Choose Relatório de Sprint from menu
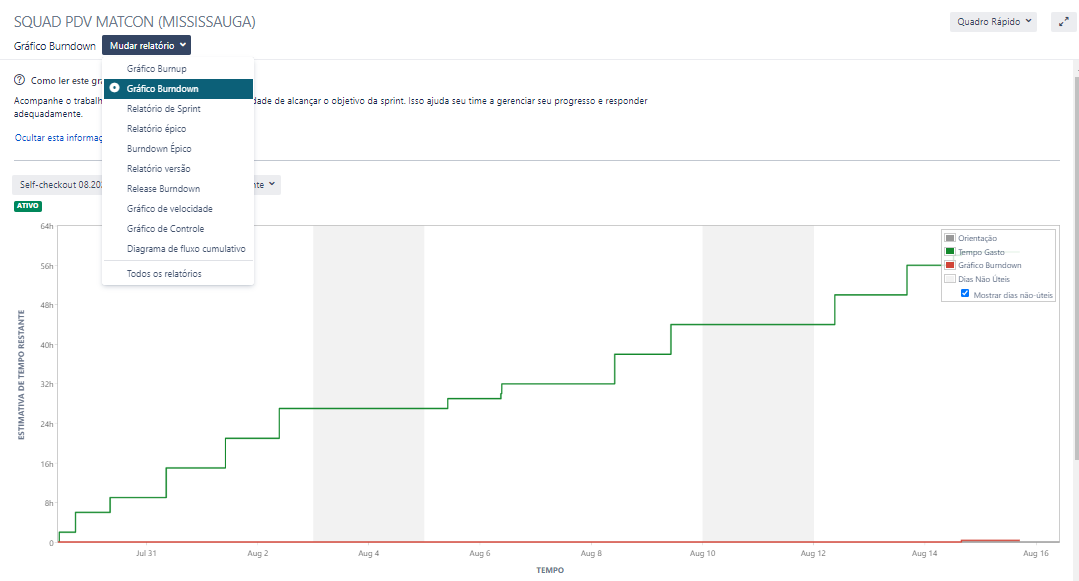The width and height of the screenshot is (1079, 581). click(165, 108)
